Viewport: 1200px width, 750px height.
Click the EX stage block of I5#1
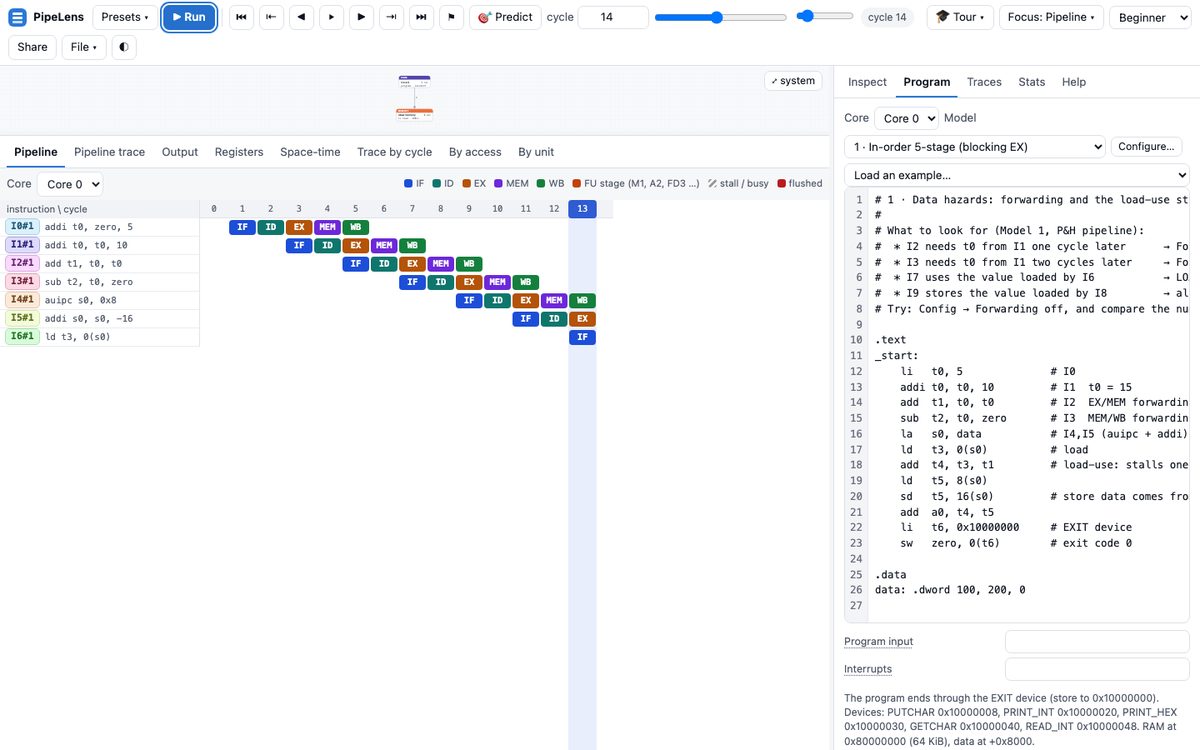click(582, 319)
